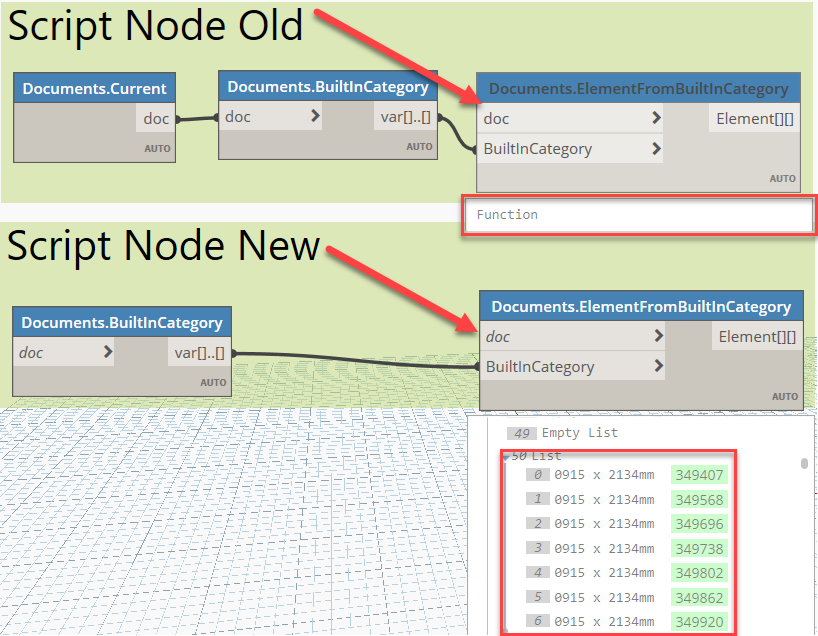Click doc port chevron on old Documents.BuiltInCategory node
The height and width of the screenshot is (636, 818).
coord(315,117)
